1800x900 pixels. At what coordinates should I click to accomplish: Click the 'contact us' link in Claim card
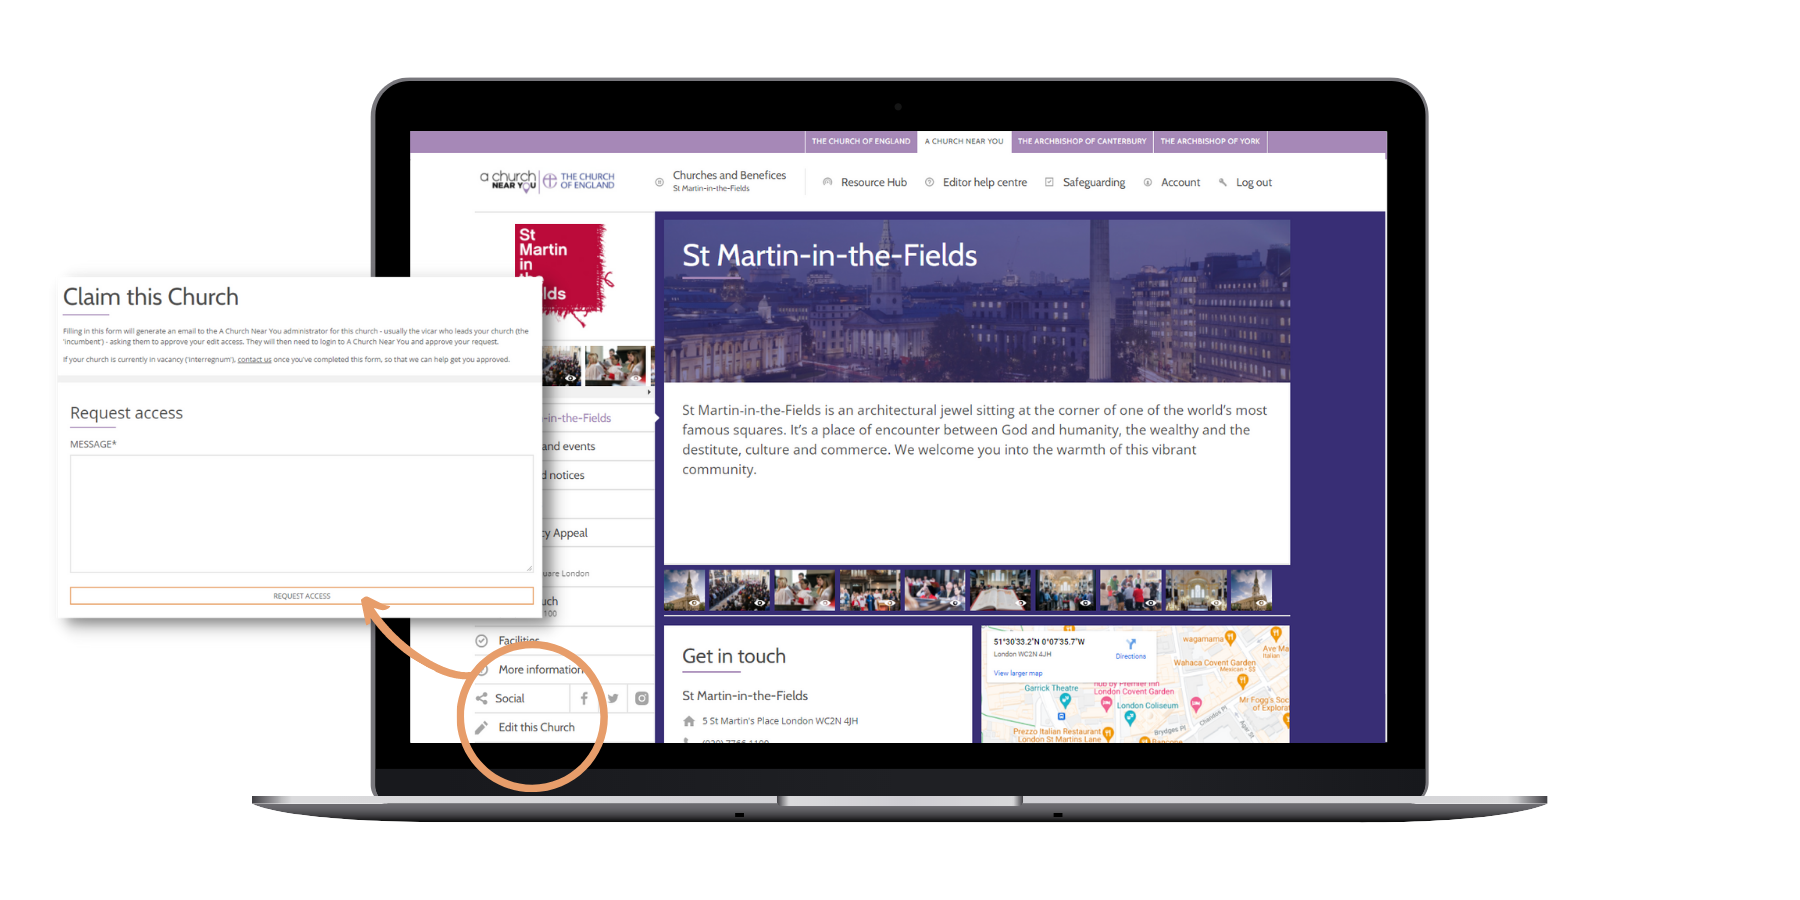254,359
